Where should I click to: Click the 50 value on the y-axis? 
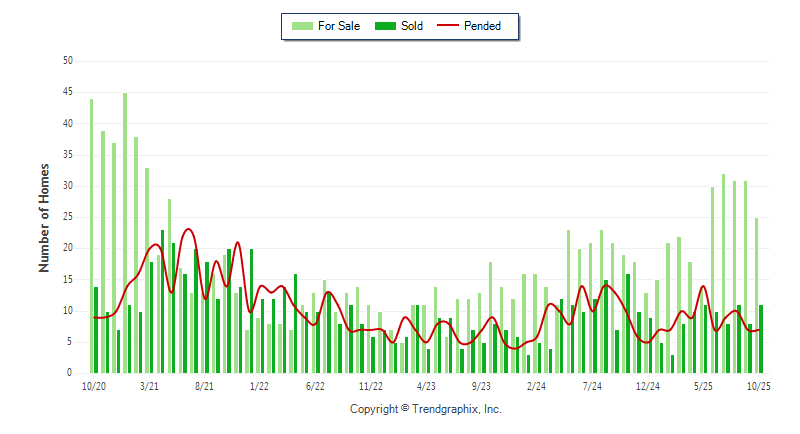pos(68,61)
